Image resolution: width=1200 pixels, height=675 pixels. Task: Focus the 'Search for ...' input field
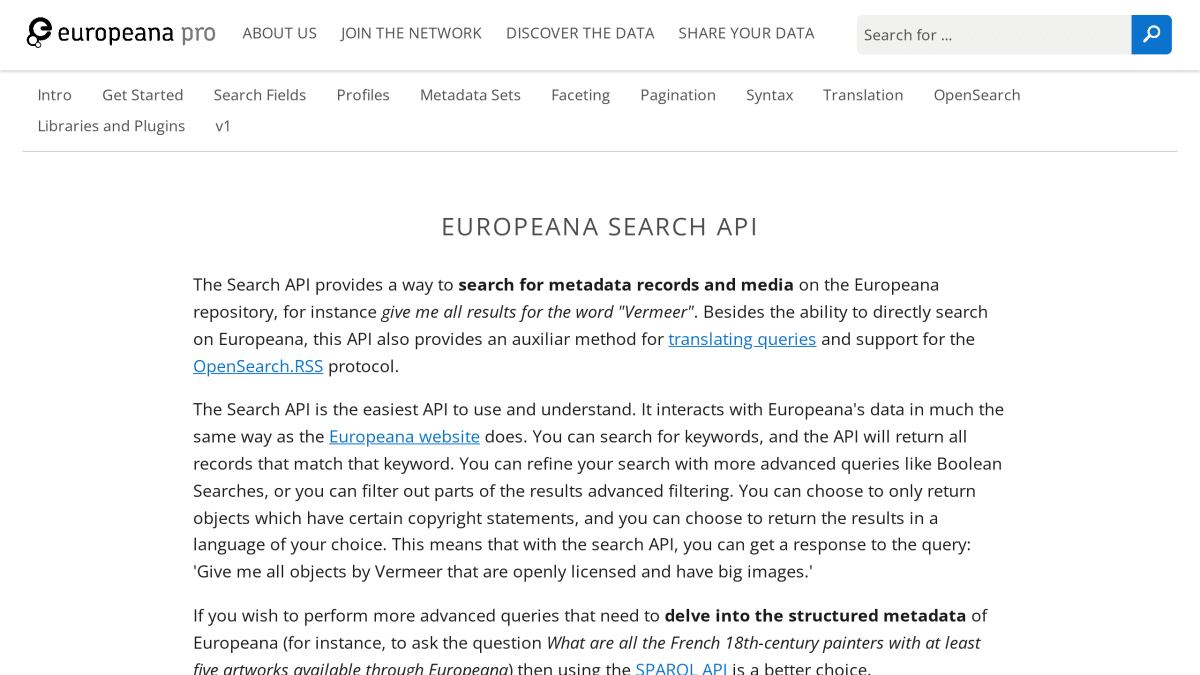coord(993,34)
